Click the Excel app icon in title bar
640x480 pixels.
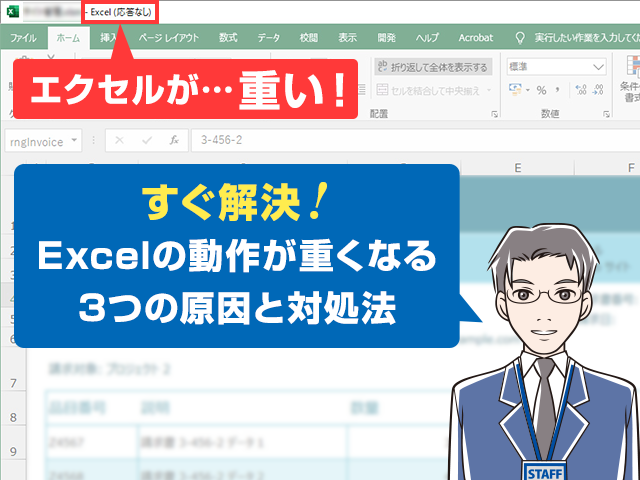13,11
